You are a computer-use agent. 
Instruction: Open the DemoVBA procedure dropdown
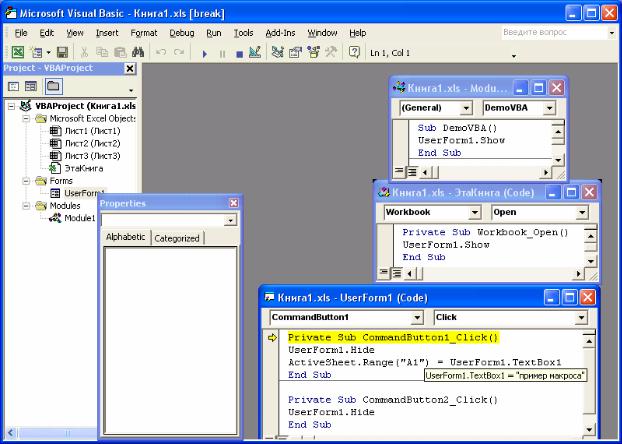tap(549, 108)
